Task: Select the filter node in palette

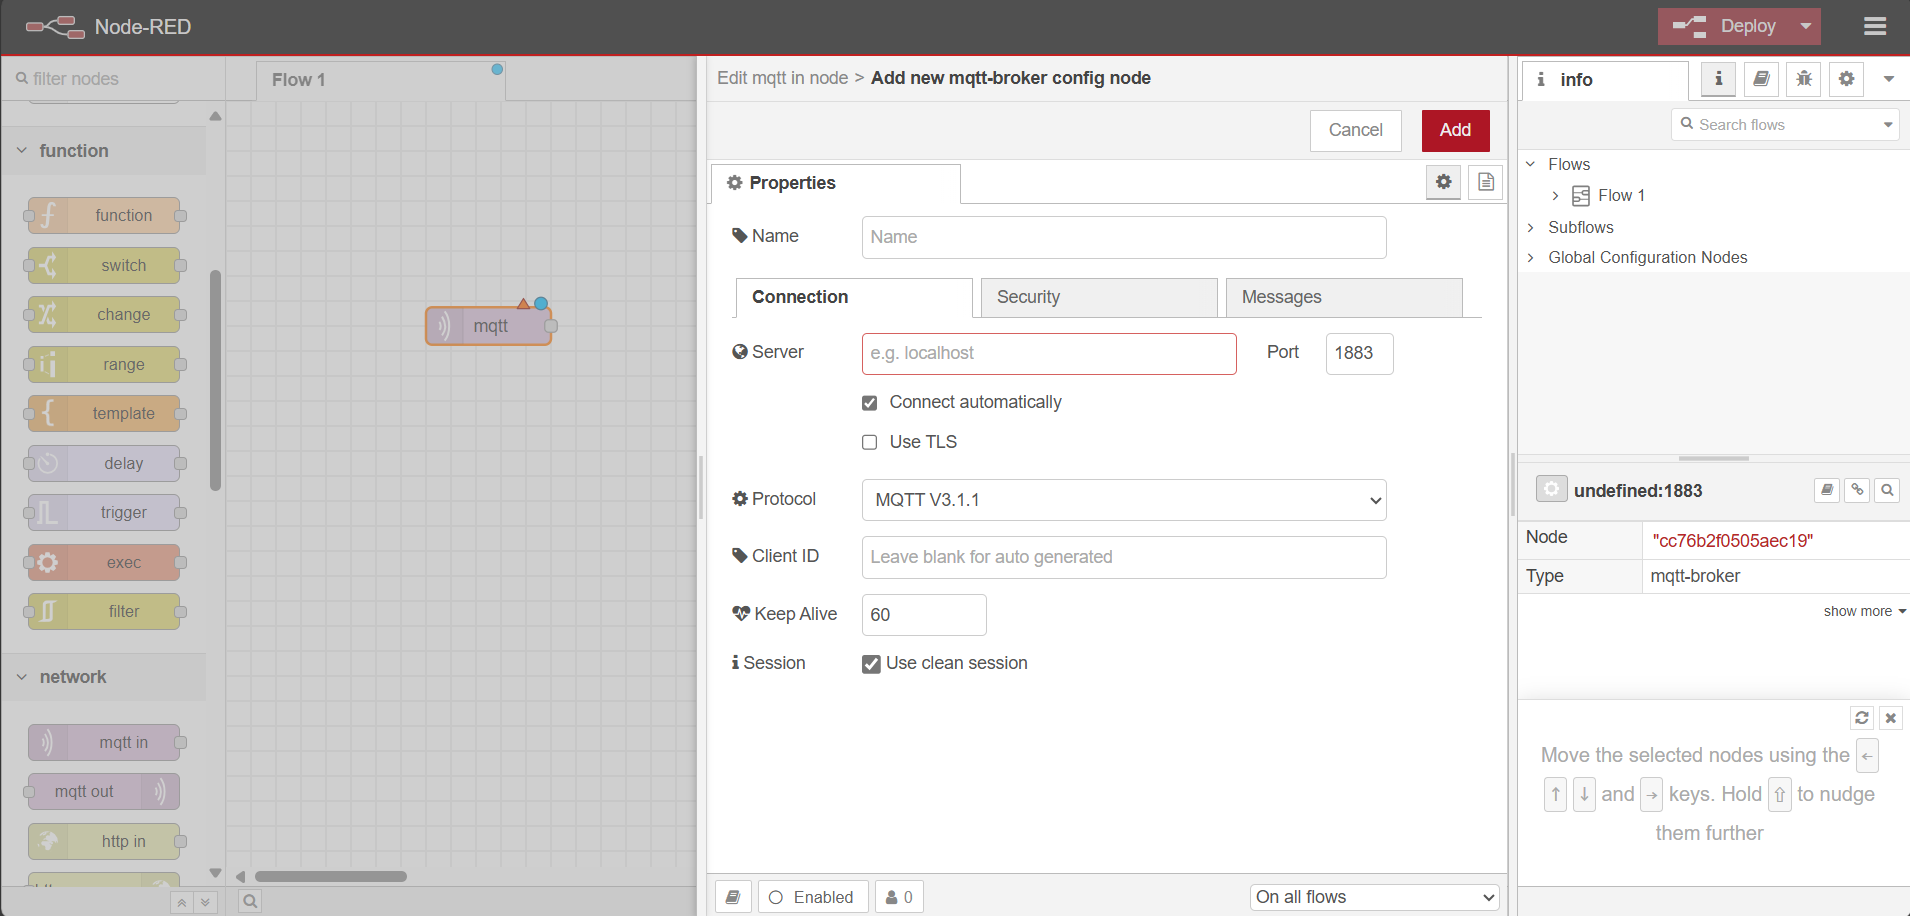Action: tap(104, 611)
